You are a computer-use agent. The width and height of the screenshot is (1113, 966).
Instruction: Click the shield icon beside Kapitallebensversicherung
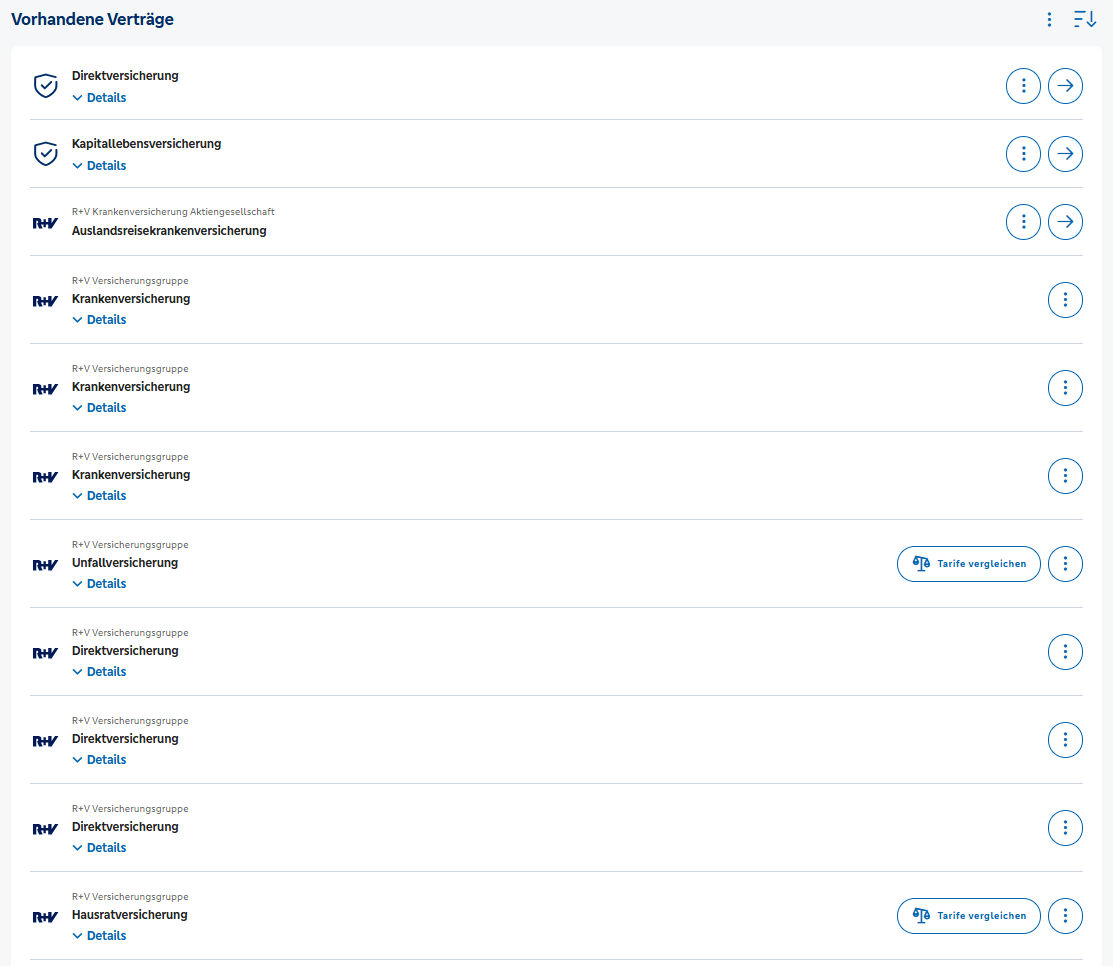click(x=46, y=154)
